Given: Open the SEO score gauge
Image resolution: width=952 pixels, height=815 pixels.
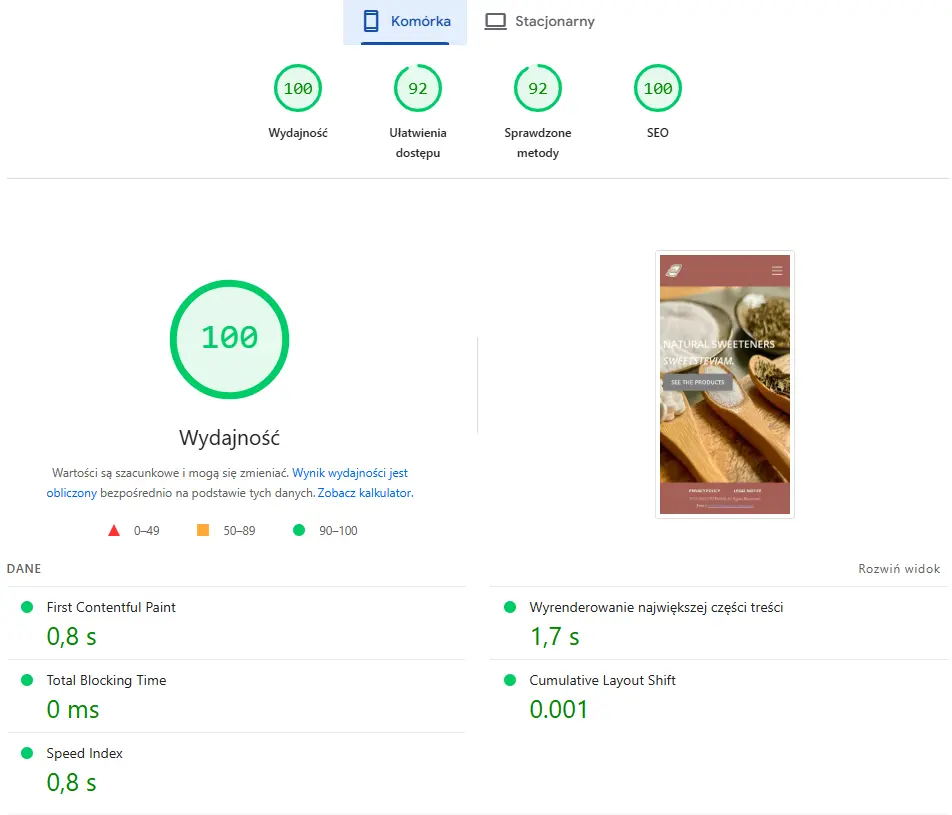Looking at the screenshot, I should pos(658,89).
